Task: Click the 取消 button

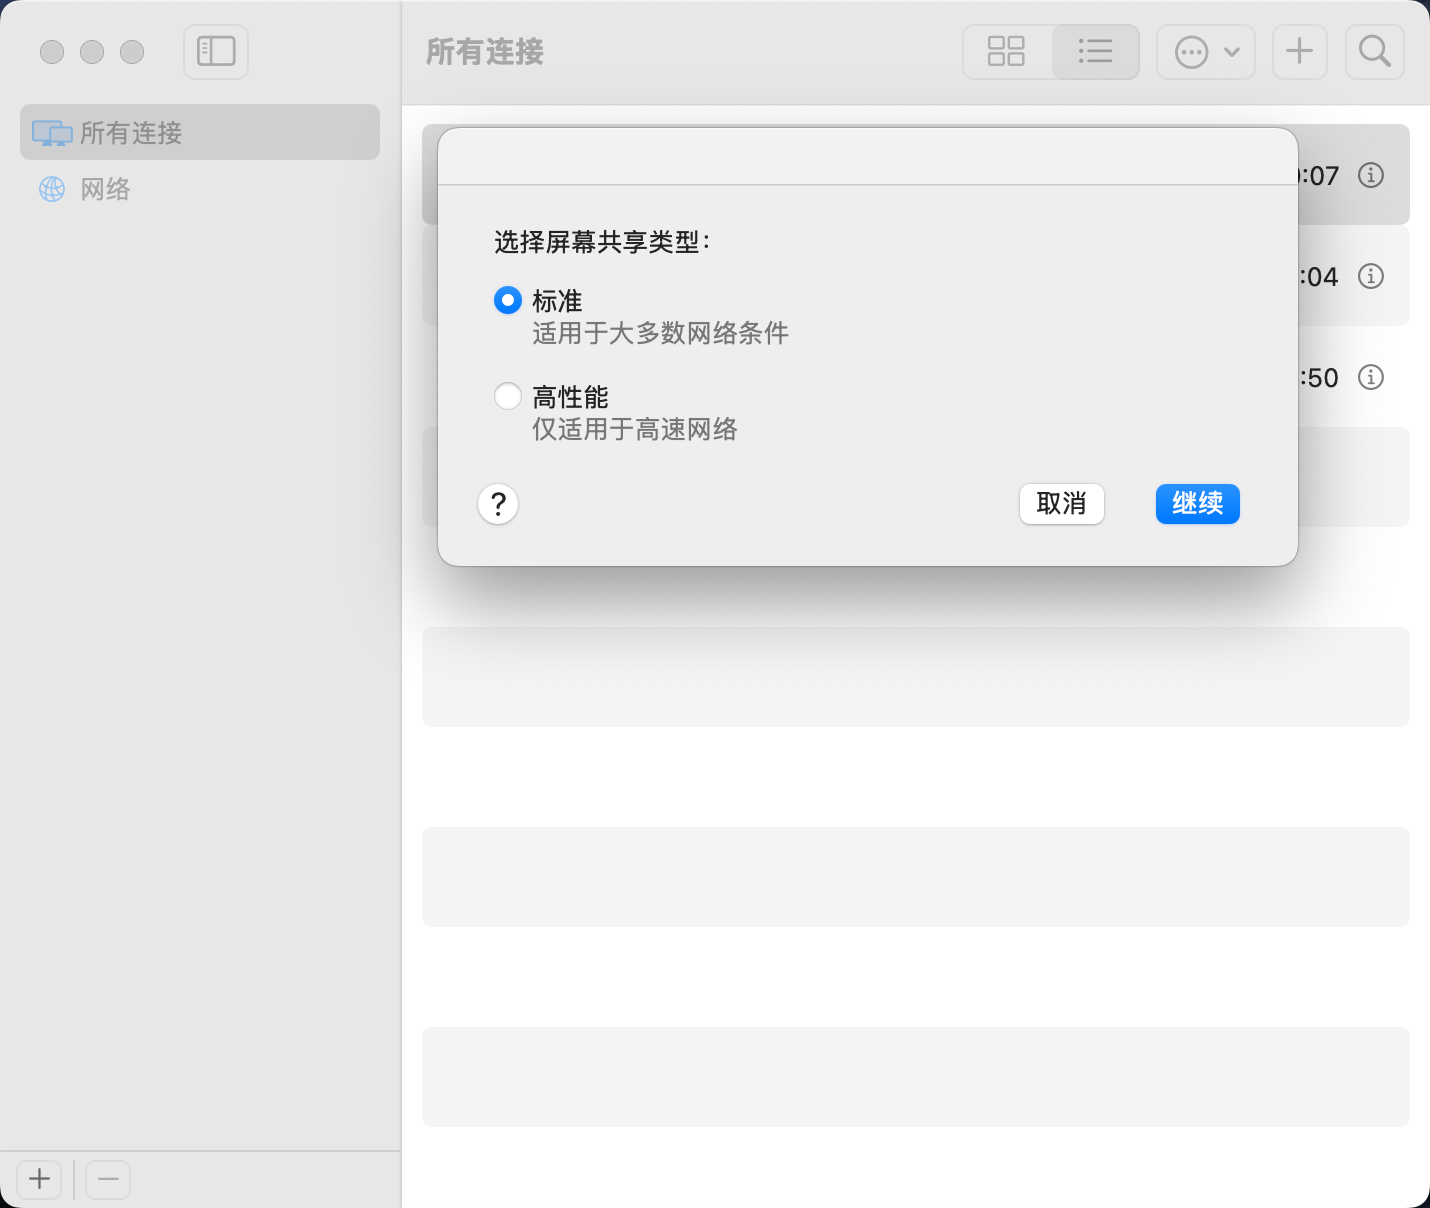Action: (1061, 504)
